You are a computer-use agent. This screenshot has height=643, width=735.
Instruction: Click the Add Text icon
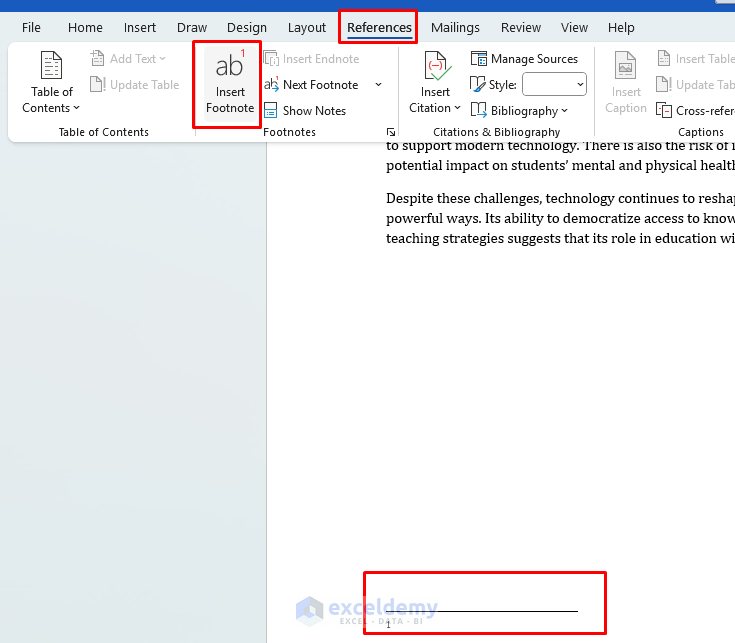(x=97, y=59)
